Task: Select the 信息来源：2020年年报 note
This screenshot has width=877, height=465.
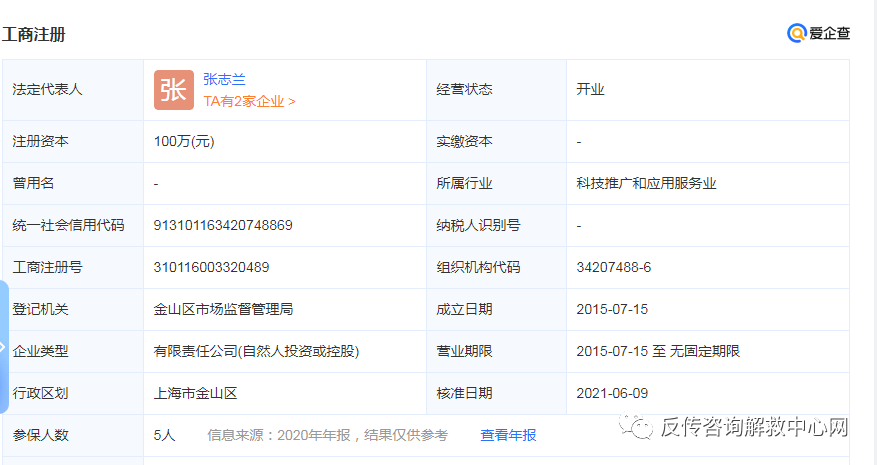Action: click(327, 435)
